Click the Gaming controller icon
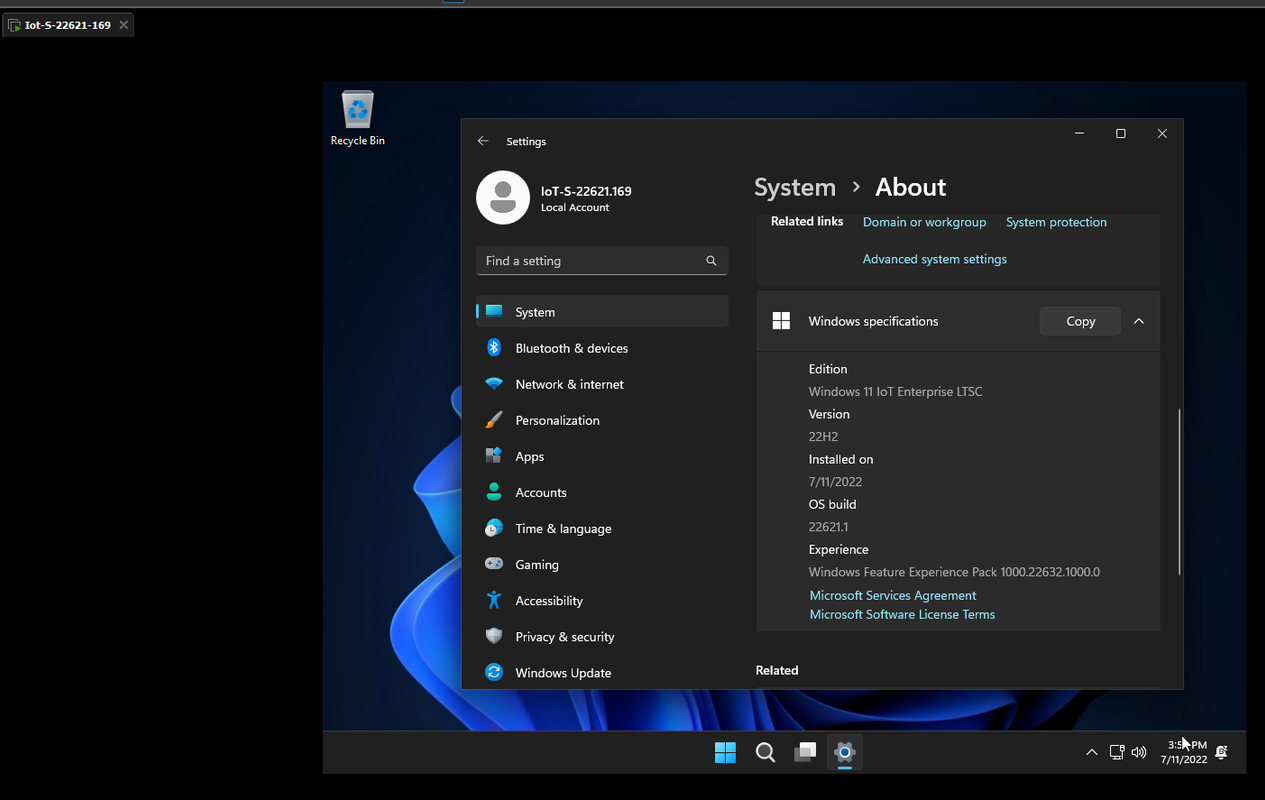The width and height of the screenshot is (1265, 800). (x=494, y=564)
